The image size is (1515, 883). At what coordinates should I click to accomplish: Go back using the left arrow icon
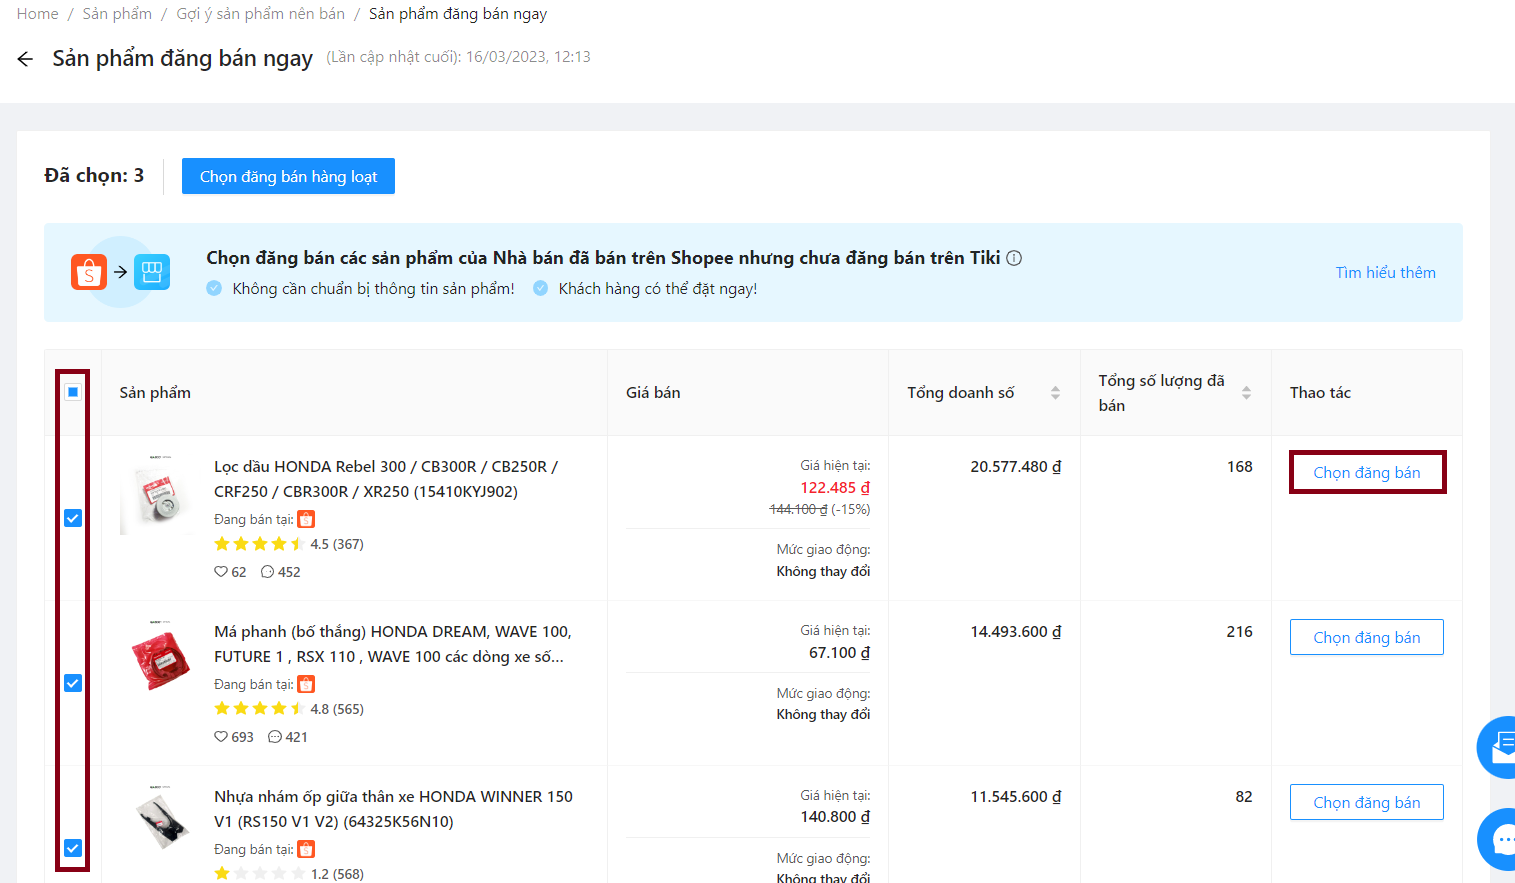click(x=25, y=59)
